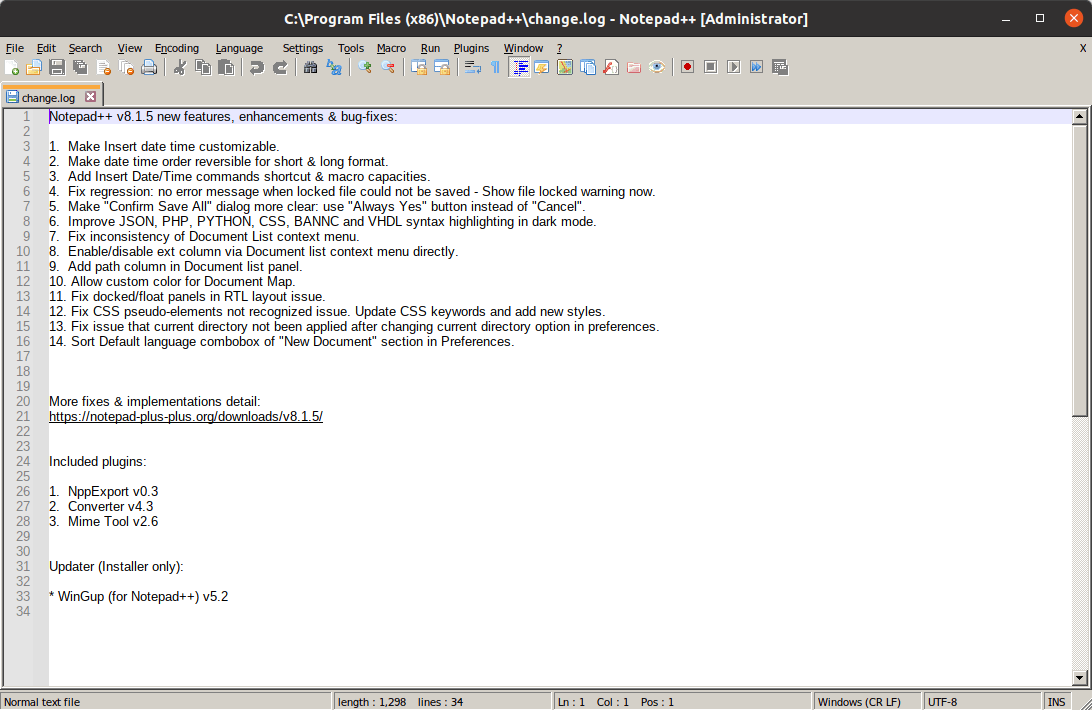Click the Zoom Out magnifier icon
The width and height of the screenshot is (1092, 710).
(x=388, y=68)
